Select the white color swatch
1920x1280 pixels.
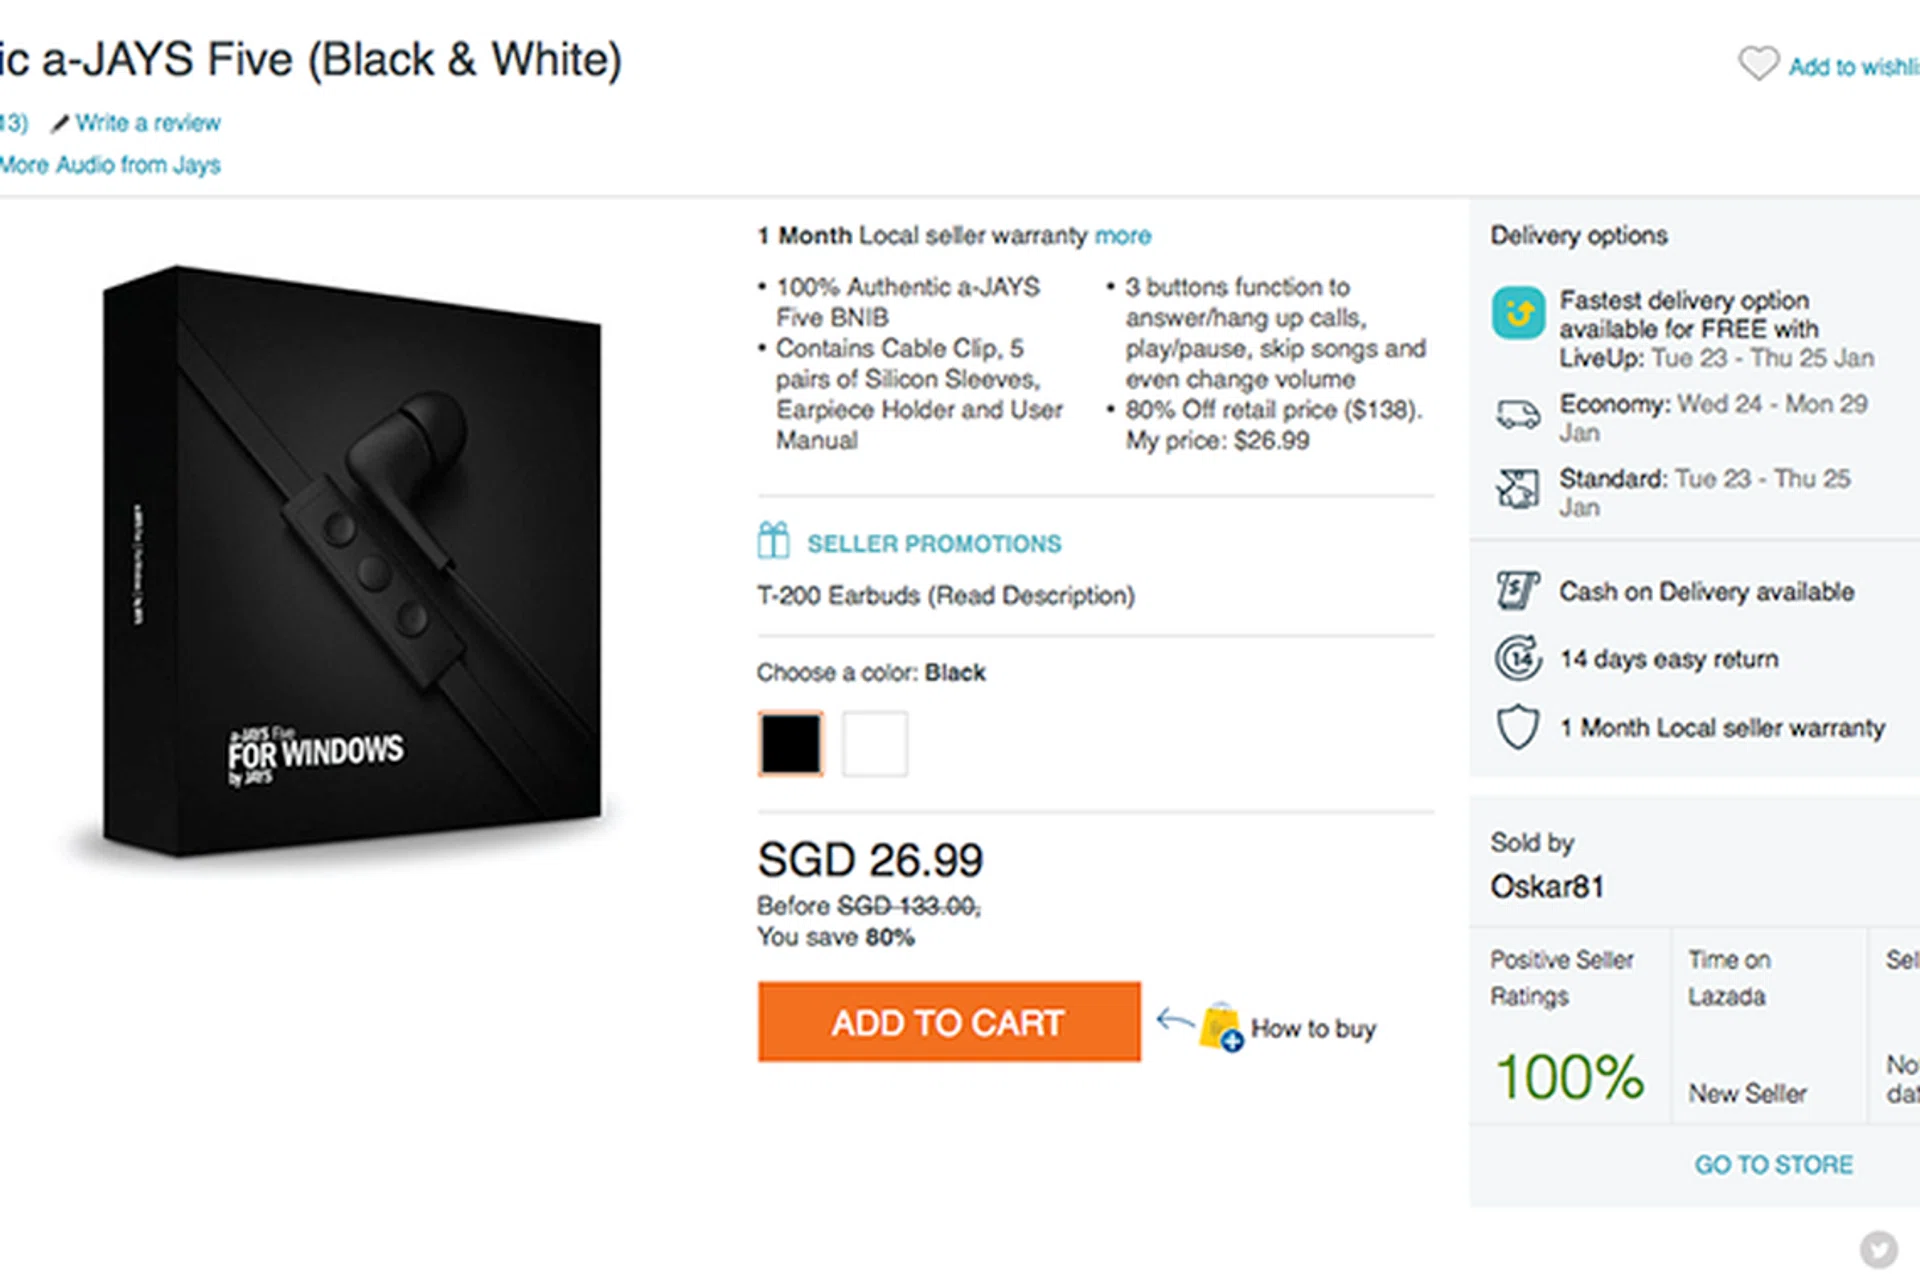875,744
